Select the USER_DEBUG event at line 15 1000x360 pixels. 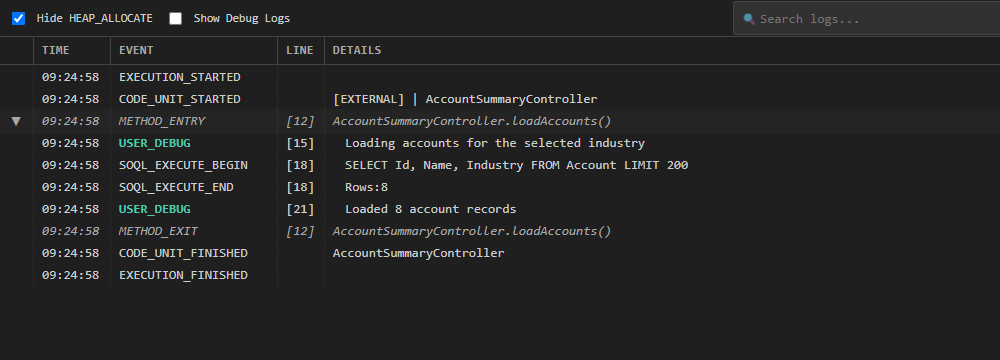point(154,144)
